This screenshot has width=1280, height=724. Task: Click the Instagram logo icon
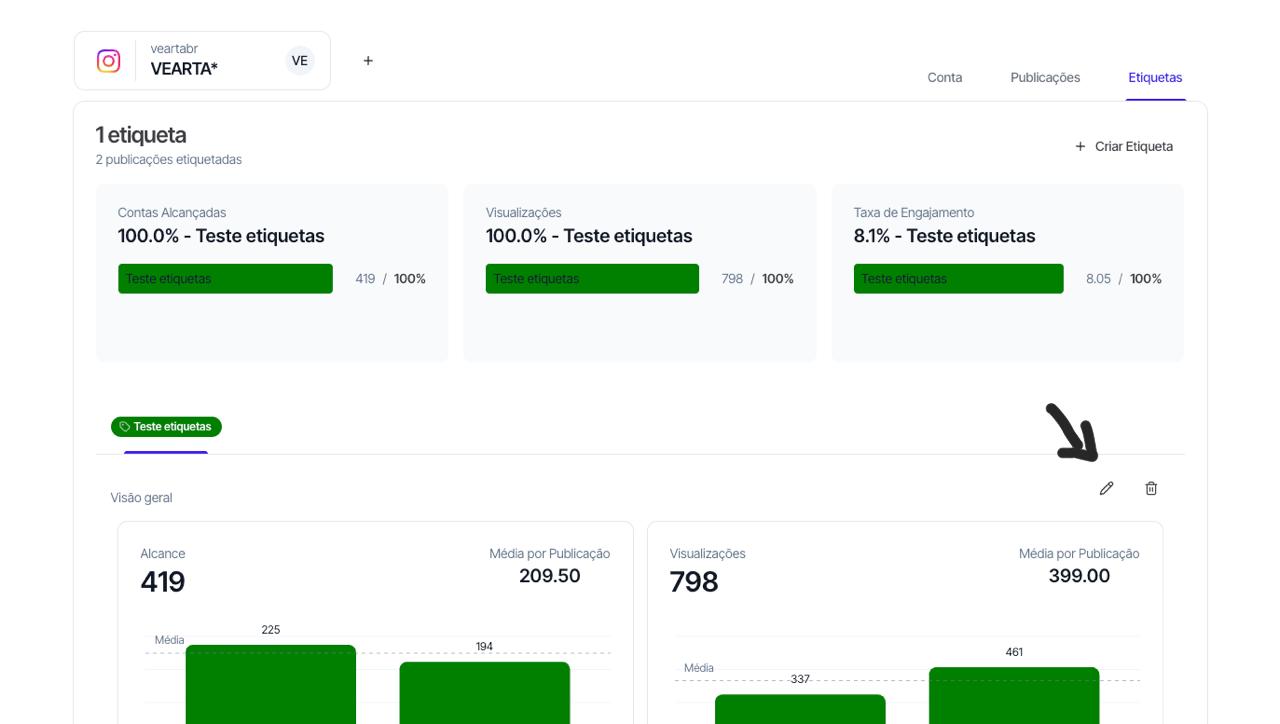108,61
